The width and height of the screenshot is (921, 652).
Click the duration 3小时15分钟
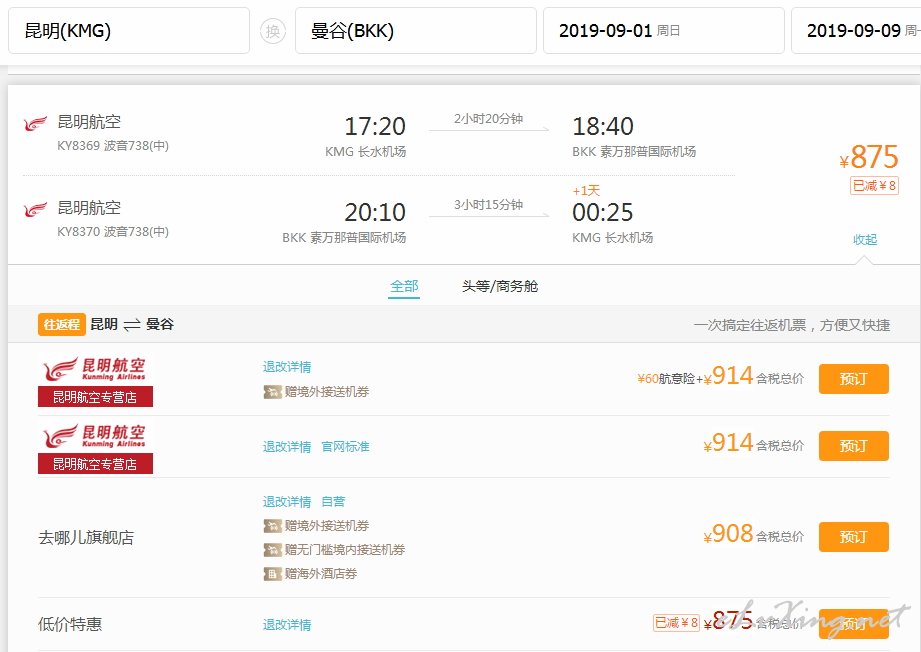[x=489, y=204]
